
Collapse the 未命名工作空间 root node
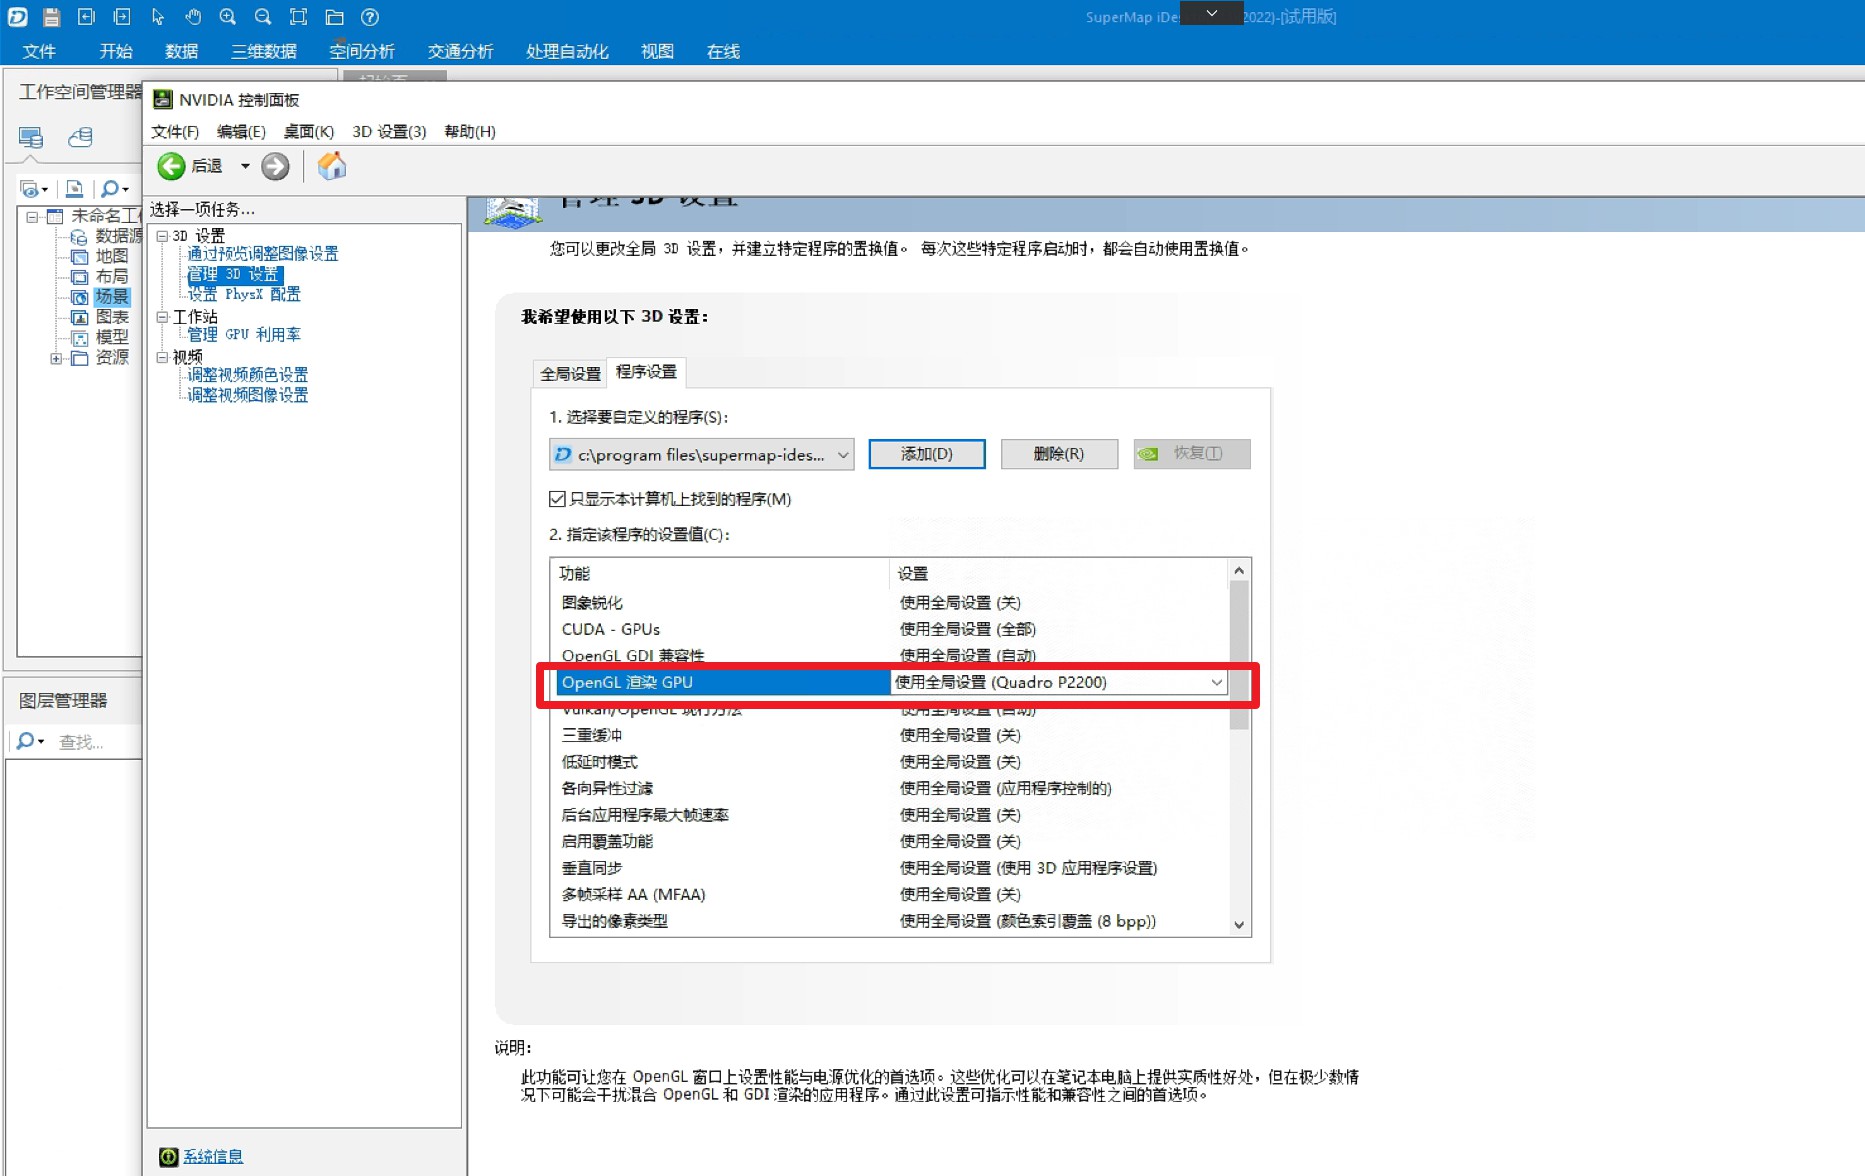click(x=32, y=216)
